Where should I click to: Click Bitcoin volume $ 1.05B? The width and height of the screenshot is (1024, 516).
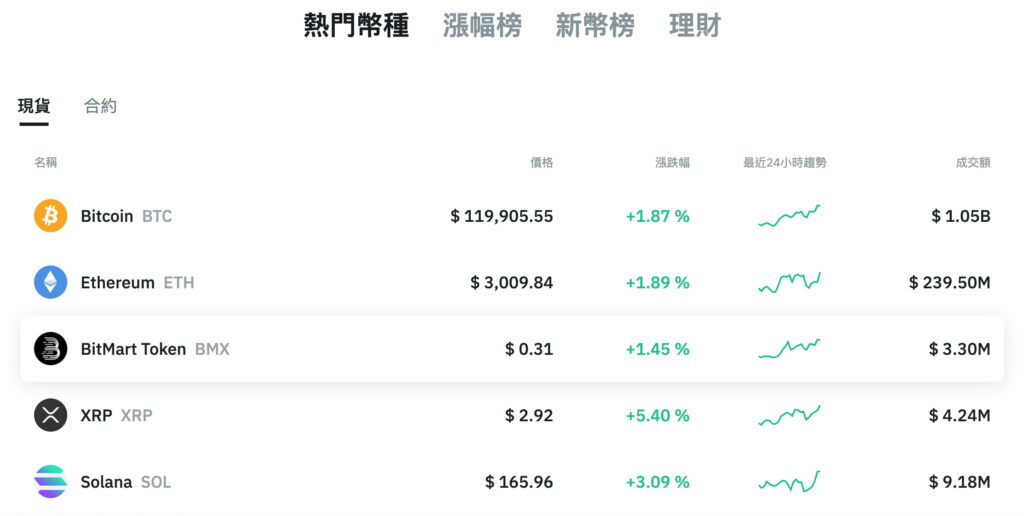[961, 216]
